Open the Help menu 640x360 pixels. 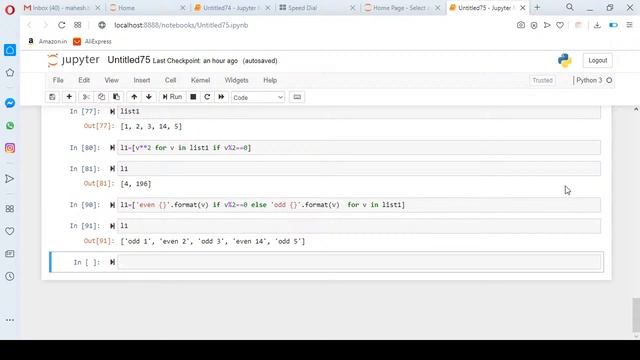coord(270,80)
